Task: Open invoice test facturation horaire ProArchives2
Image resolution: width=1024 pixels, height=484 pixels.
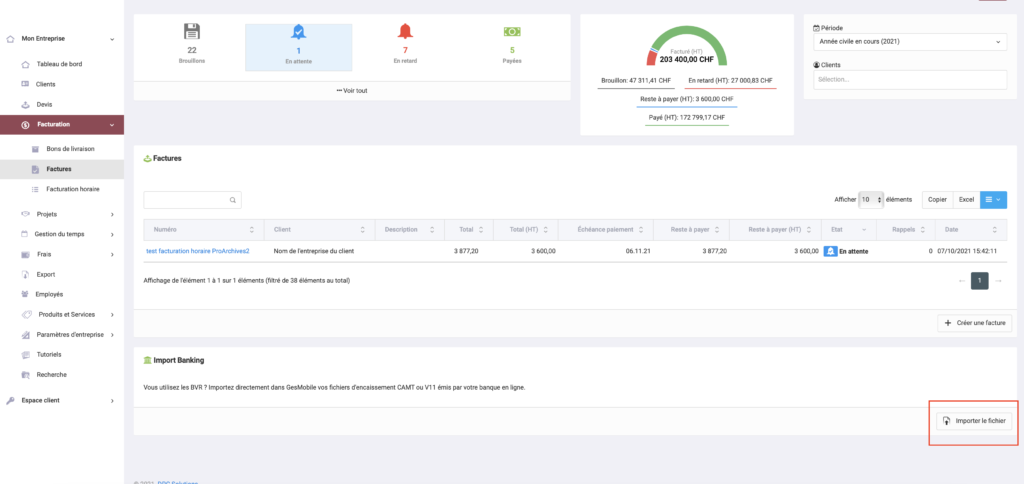Action: [x=197, y=251]
